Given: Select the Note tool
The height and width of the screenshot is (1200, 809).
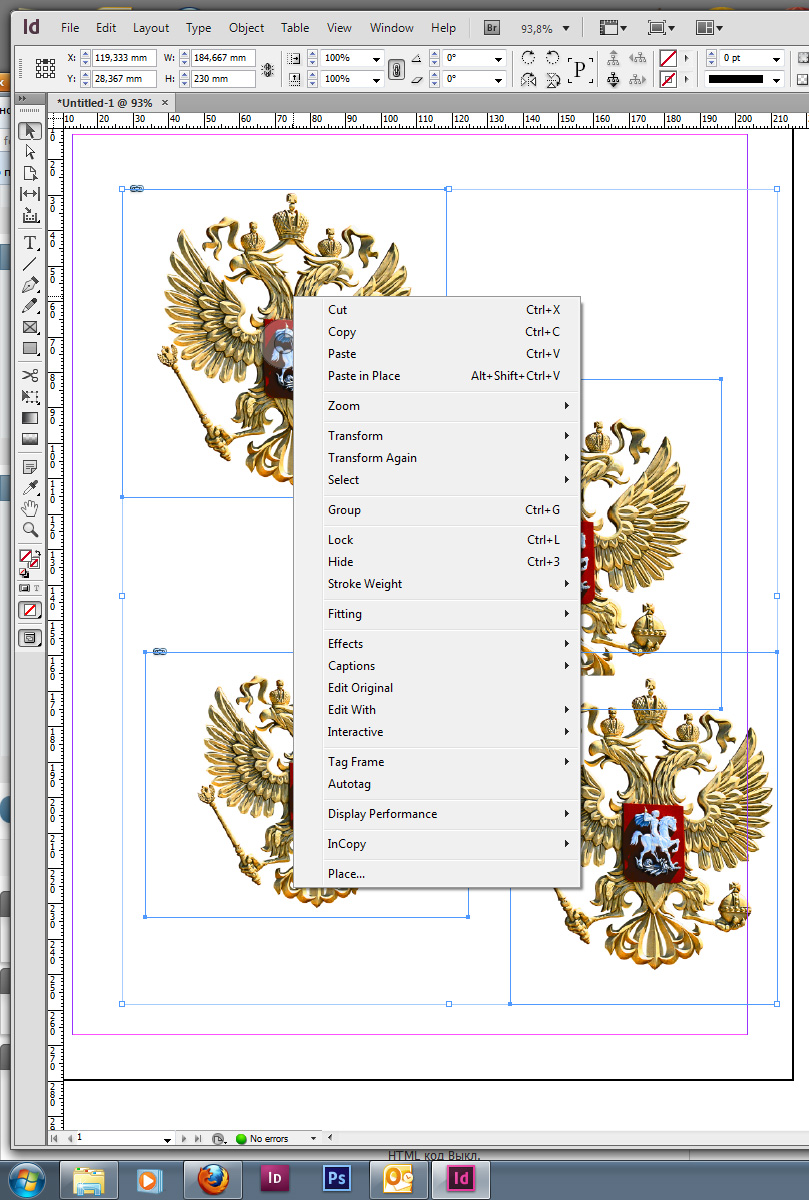Looking at the screenshot, I should pos(30,467).
